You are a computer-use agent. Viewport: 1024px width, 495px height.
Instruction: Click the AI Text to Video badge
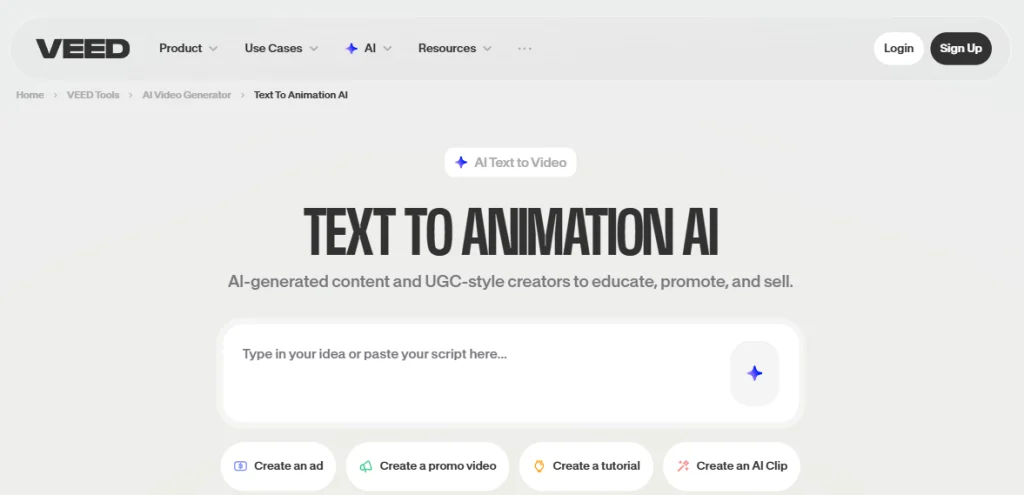510,162
